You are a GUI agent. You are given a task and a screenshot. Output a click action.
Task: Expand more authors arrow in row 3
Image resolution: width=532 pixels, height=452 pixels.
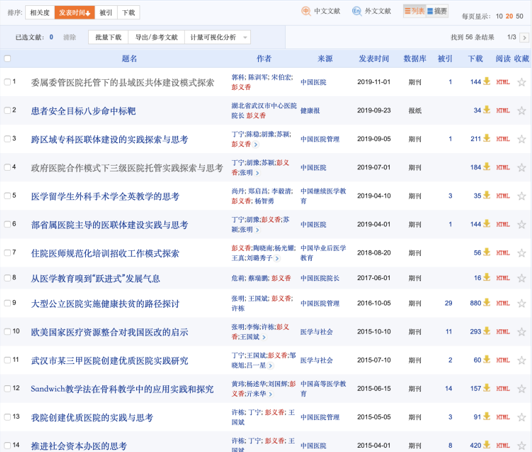[x=256, y=145]
